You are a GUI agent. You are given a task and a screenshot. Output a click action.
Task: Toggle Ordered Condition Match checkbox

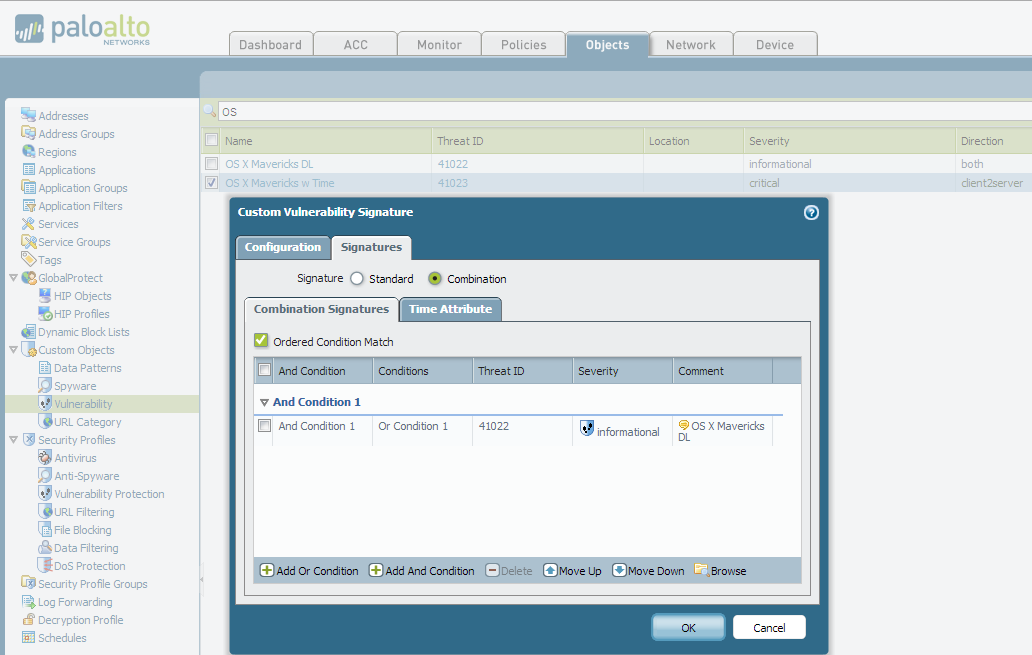click(261, 341)
